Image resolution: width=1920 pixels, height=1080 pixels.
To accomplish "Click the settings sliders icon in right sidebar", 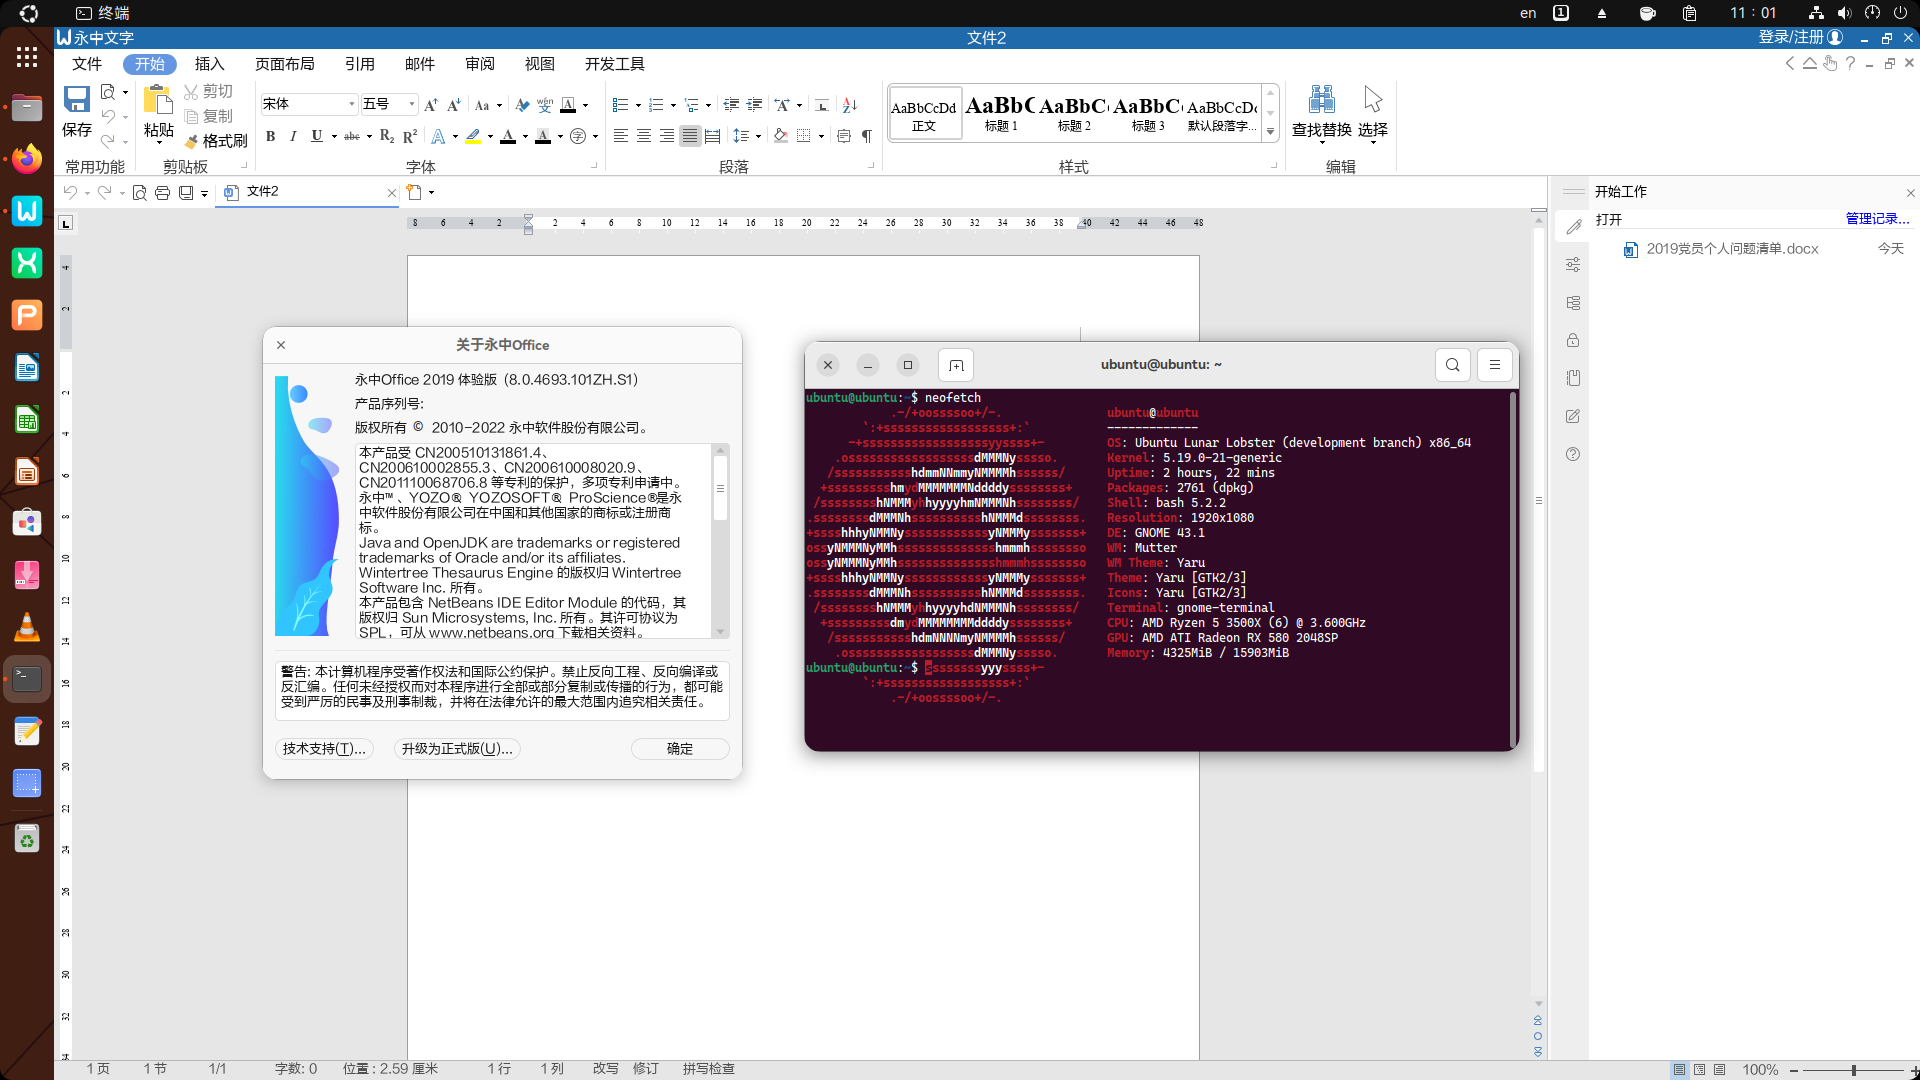I will pos(1573,265).
